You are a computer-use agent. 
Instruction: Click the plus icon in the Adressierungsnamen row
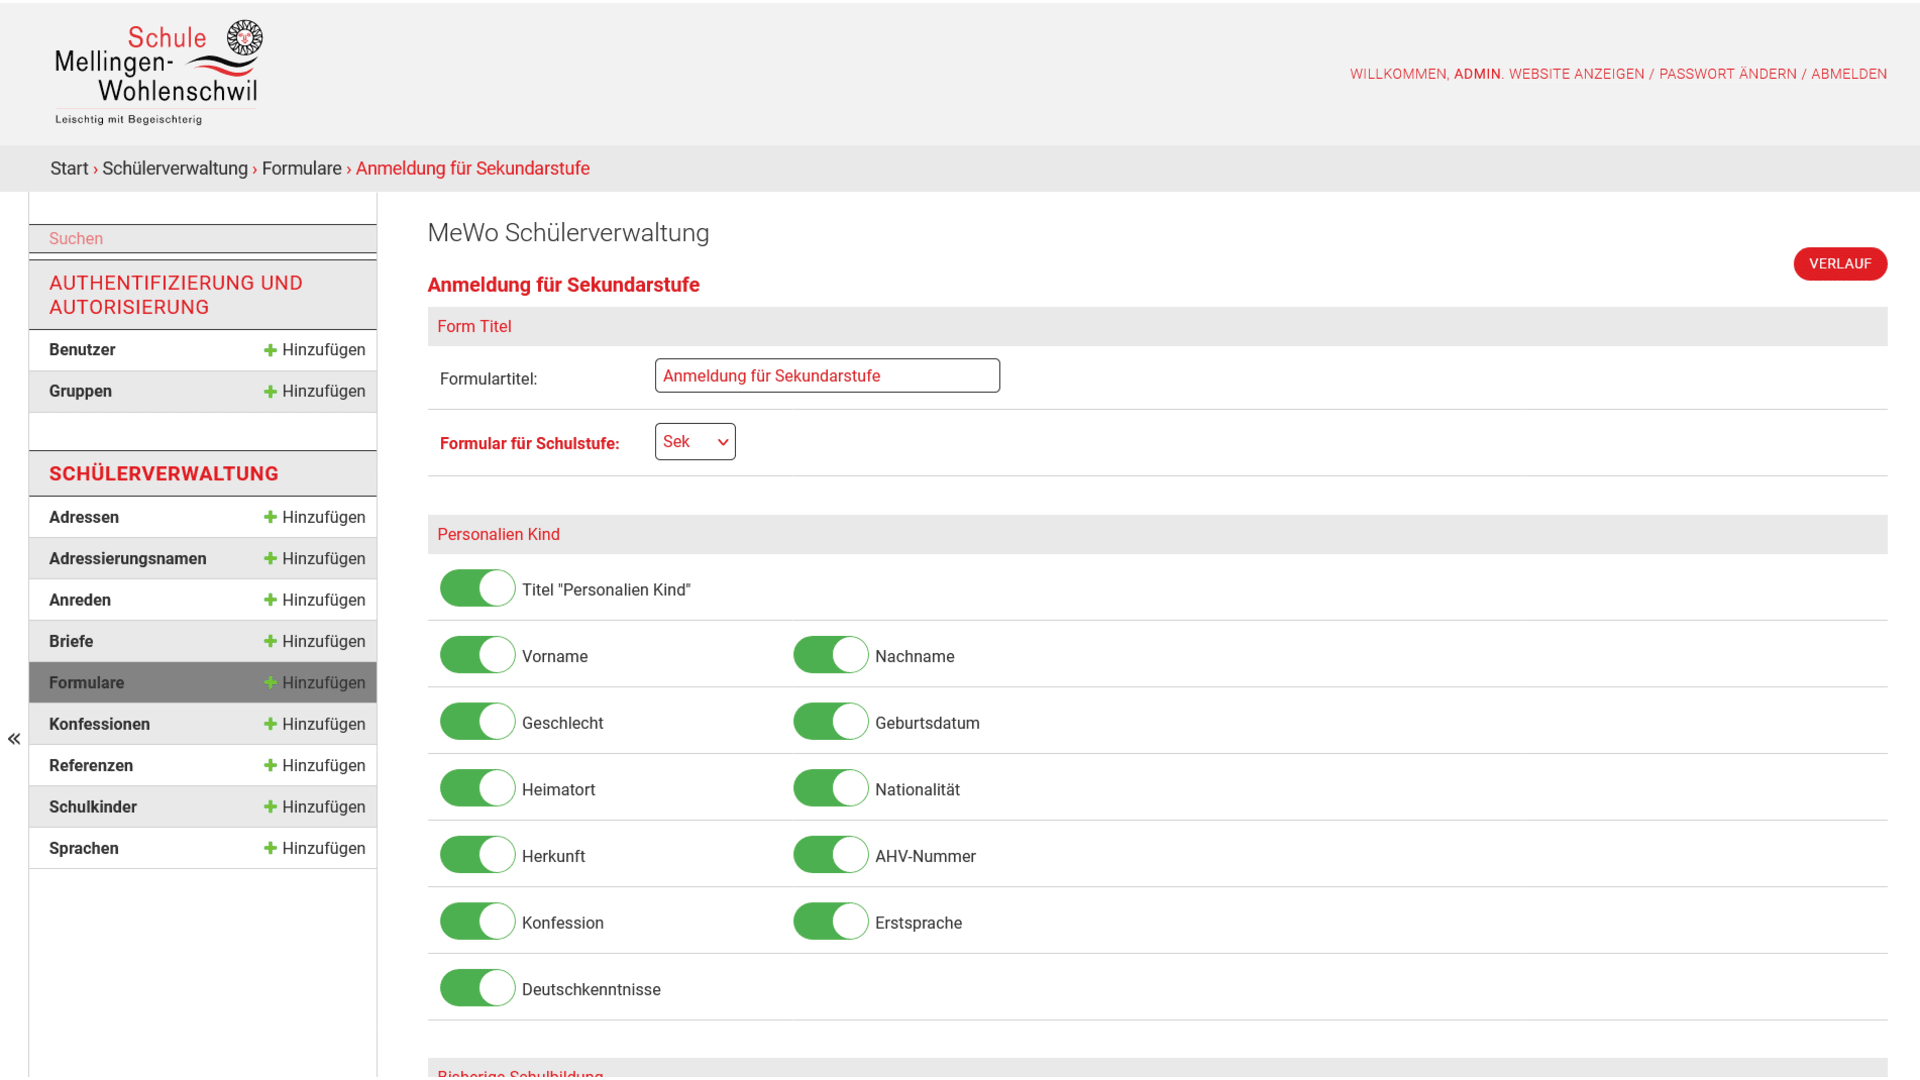coord(270,558)
